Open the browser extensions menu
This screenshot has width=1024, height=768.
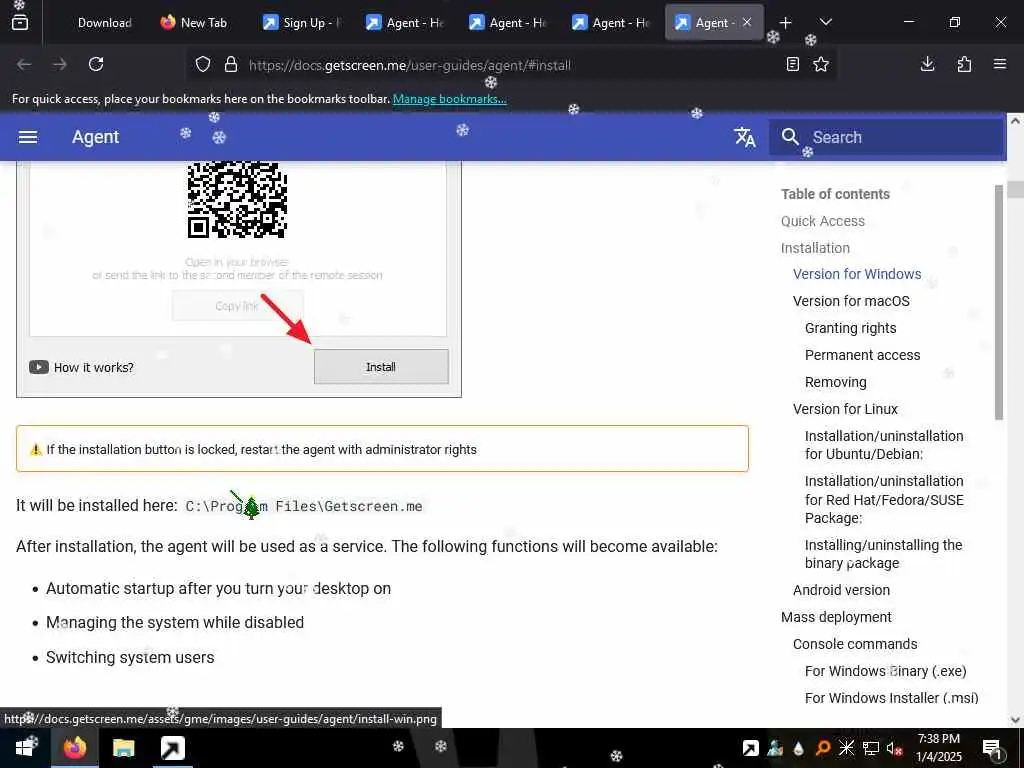[964, 64]
